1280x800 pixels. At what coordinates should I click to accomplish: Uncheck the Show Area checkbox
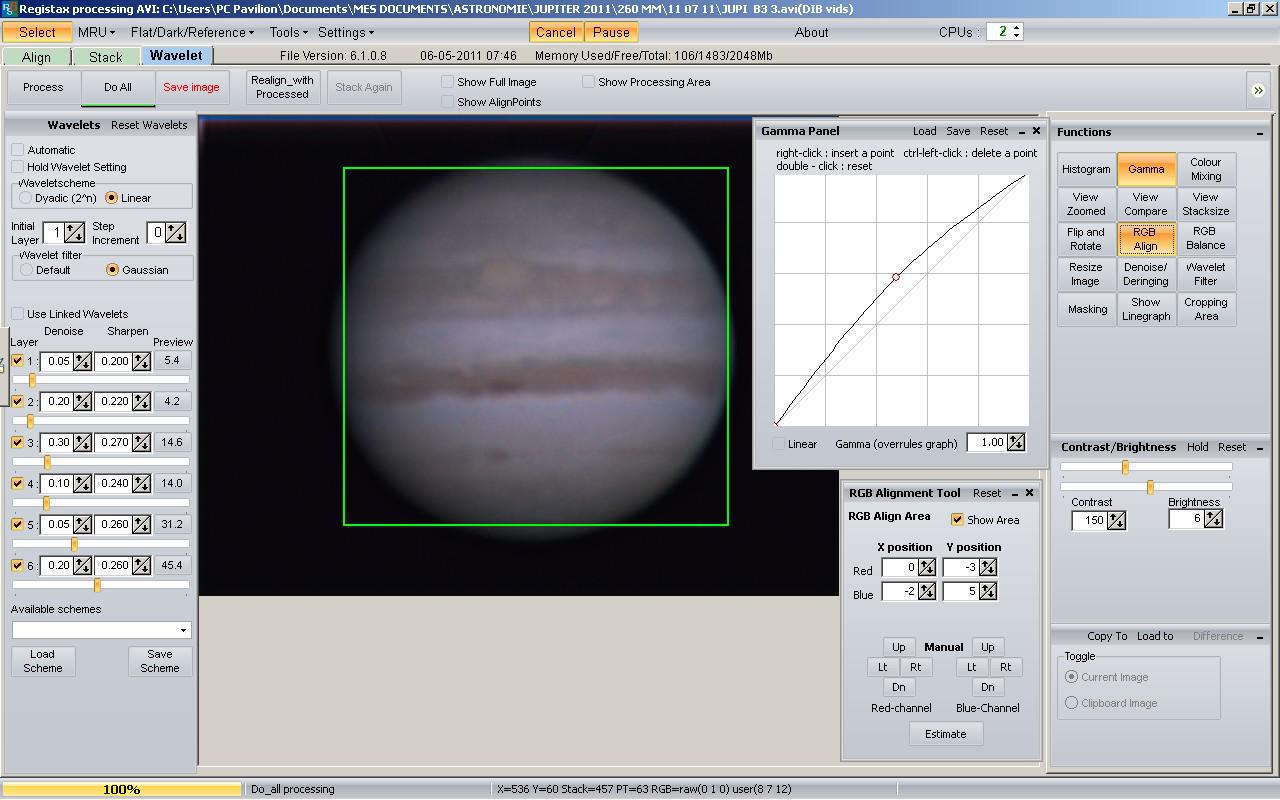957,520
